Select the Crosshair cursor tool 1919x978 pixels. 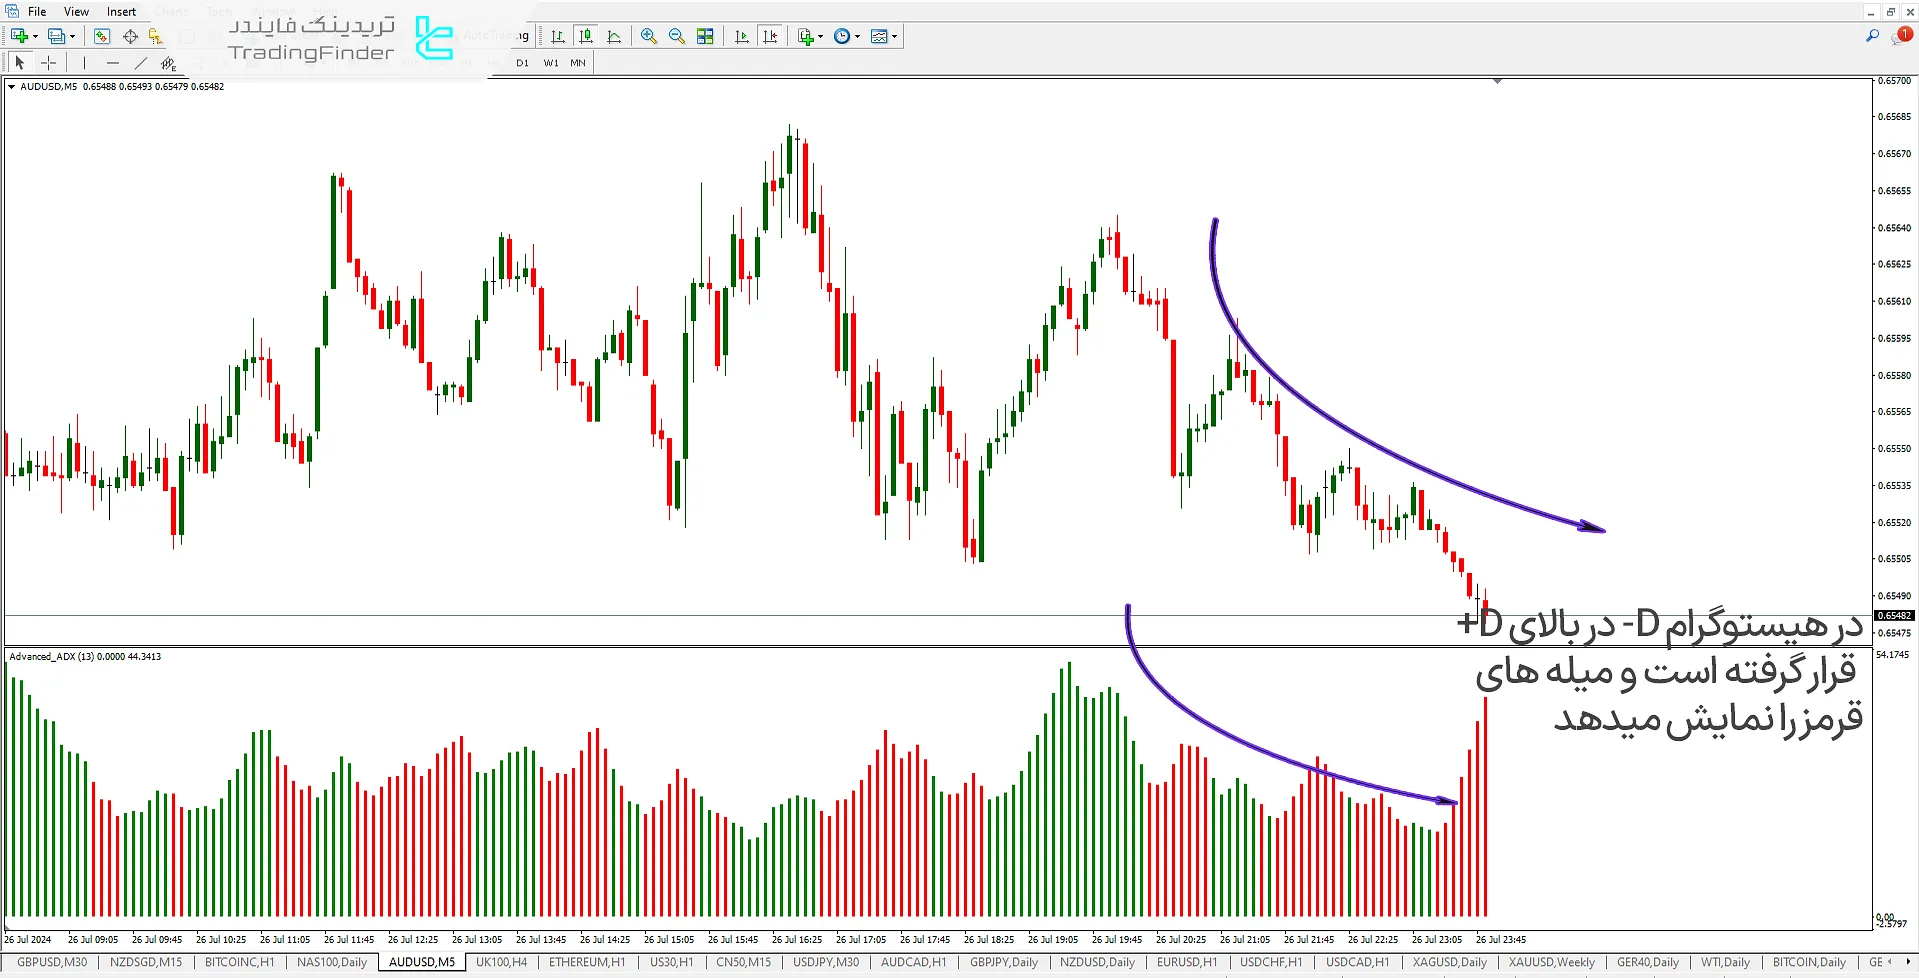point(48,63)
